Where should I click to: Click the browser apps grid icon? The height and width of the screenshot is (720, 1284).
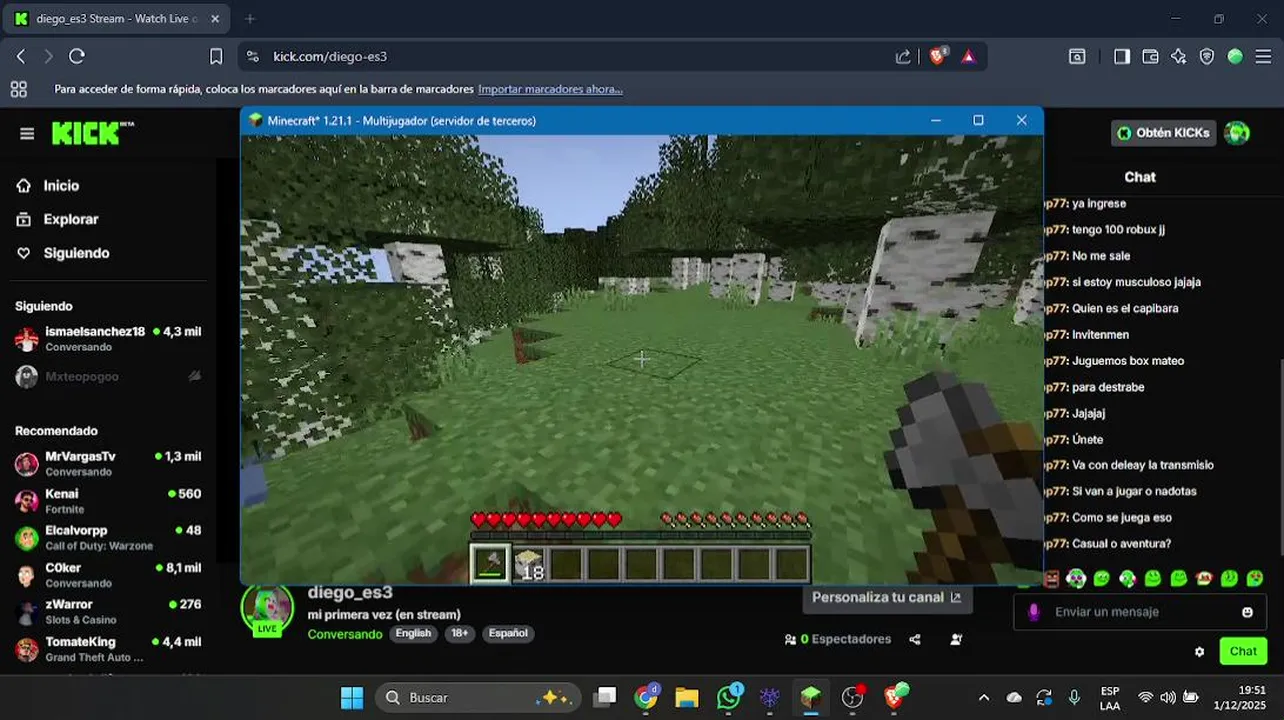coord(19,89)
